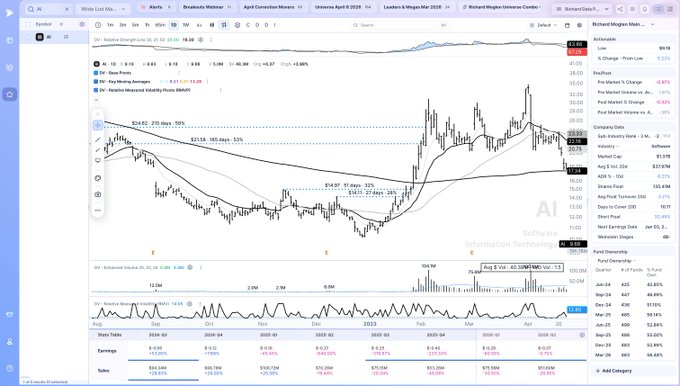The width and height of the screenshot is (680, 386).
Task: Open the chart toolbar settings gear at right
Action: pos(579,25)
